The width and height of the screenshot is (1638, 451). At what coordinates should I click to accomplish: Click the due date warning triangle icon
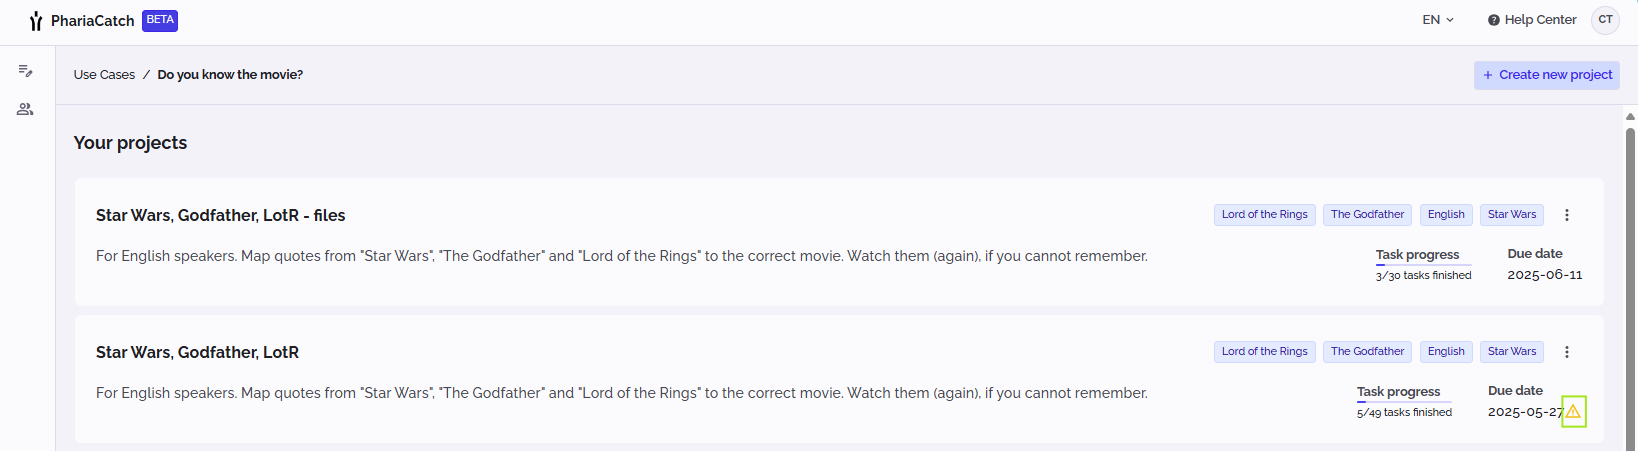tap(1573, 411)
